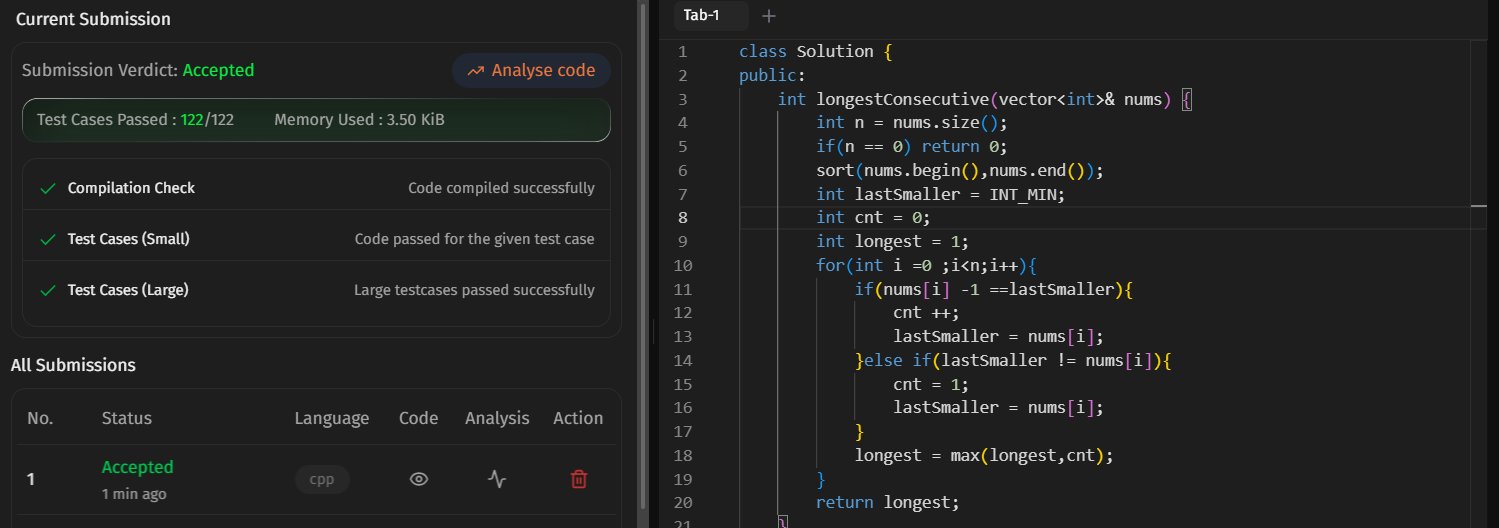Image resolution: width=1499 pixels, height=528 pixels.
Task: Open the Accepted status in submissions table
Action: pos(137,467)
